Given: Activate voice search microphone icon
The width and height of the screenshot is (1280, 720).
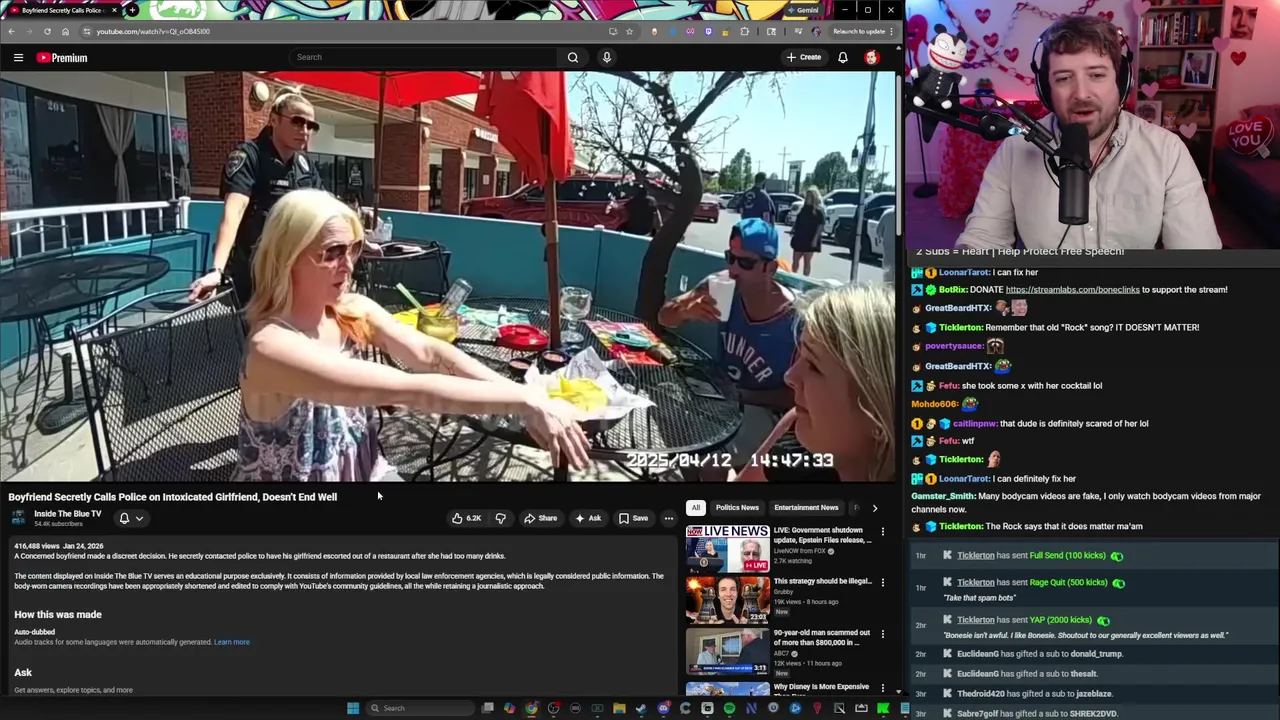Looking at the screenshot, I should [x=606, y=57].
